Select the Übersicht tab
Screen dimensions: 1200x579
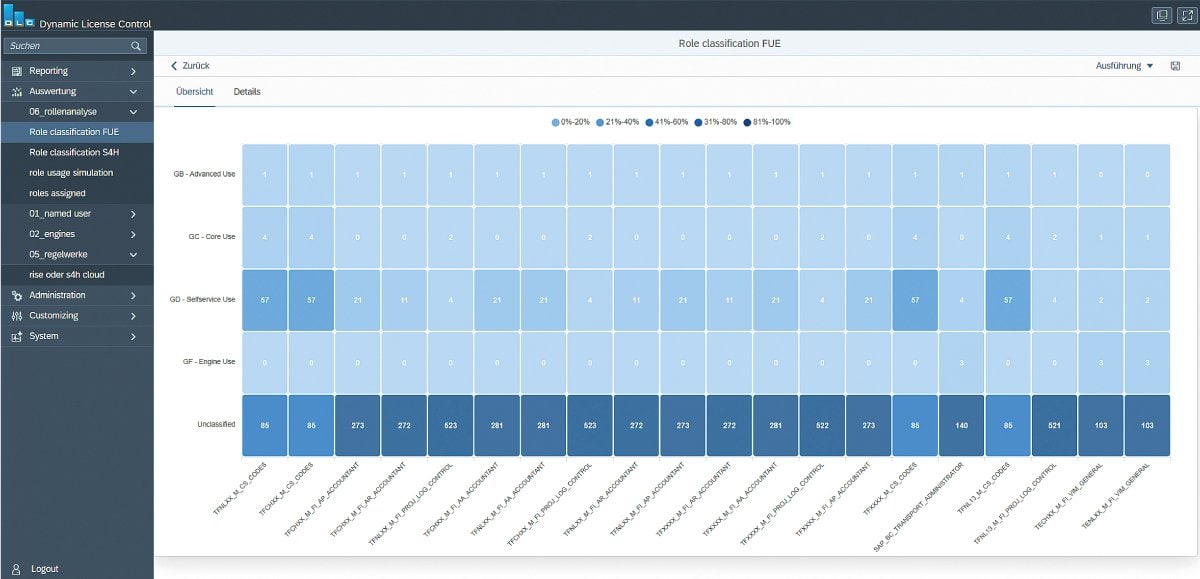(x=194, y=92)
